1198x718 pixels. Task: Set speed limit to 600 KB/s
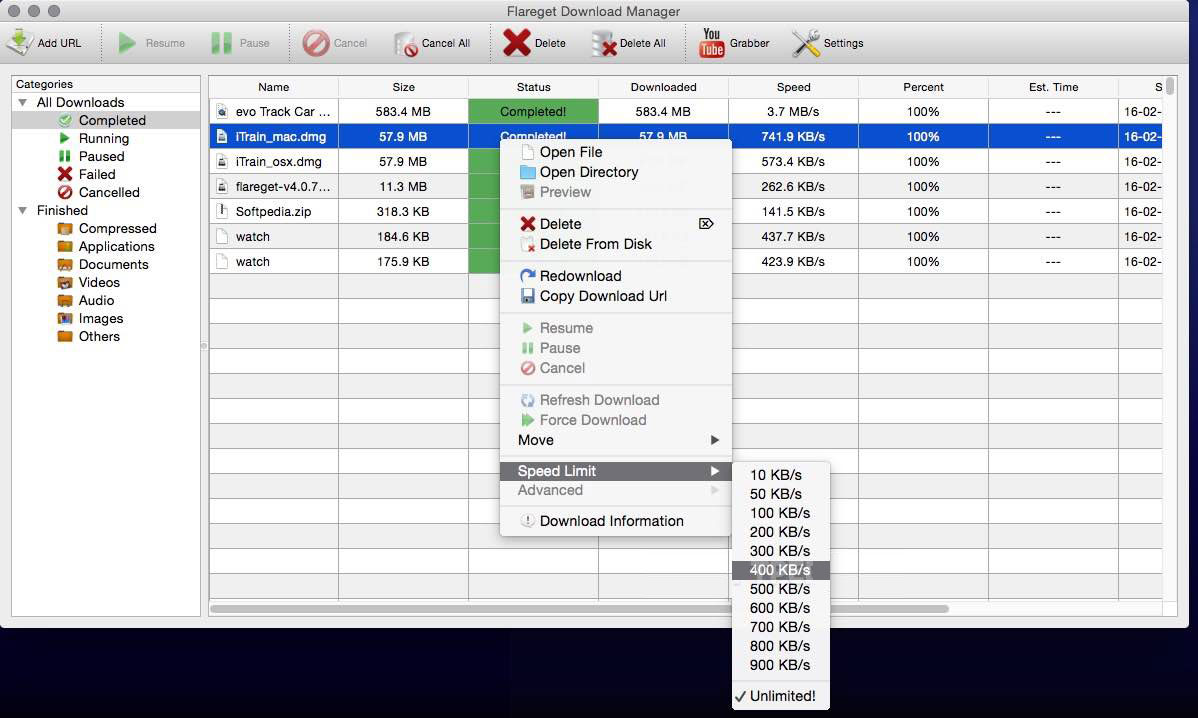(781, 608)
